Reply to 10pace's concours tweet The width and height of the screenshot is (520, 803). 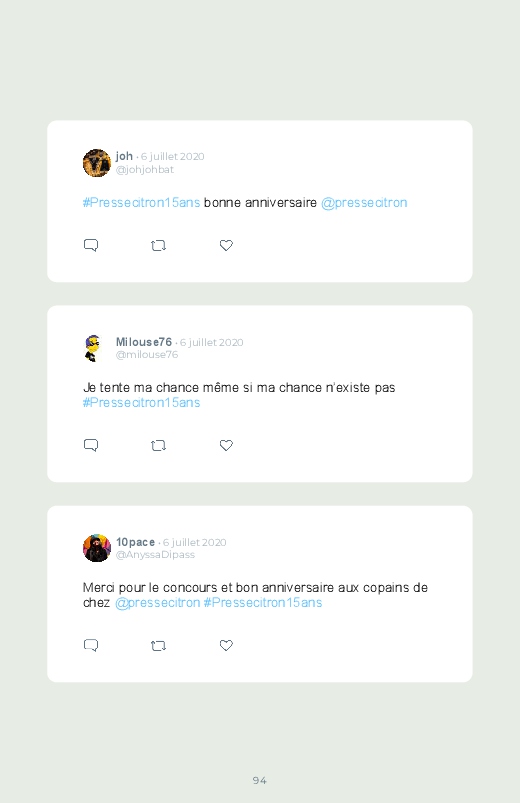[x=91, y=645]
